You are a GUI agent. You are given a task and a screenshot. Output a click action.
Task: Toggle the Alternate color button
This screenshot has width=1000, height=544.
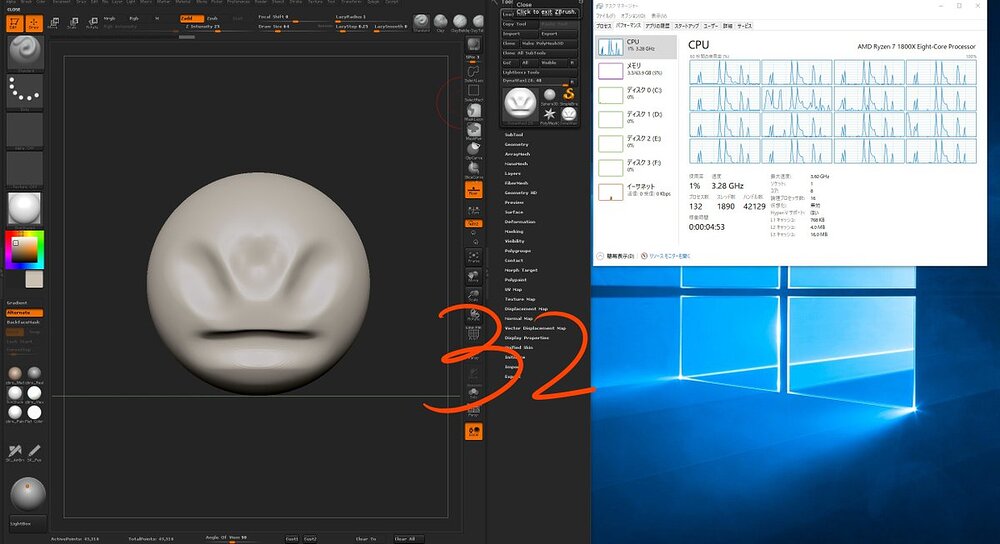click(x=24, y=312)
